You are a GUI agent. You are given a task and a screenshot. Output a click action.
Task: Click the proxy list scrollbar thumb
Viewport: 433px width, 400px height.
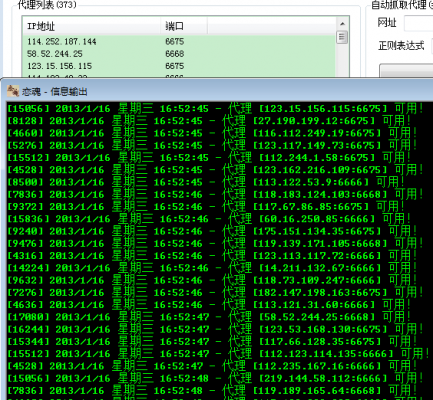342,37
